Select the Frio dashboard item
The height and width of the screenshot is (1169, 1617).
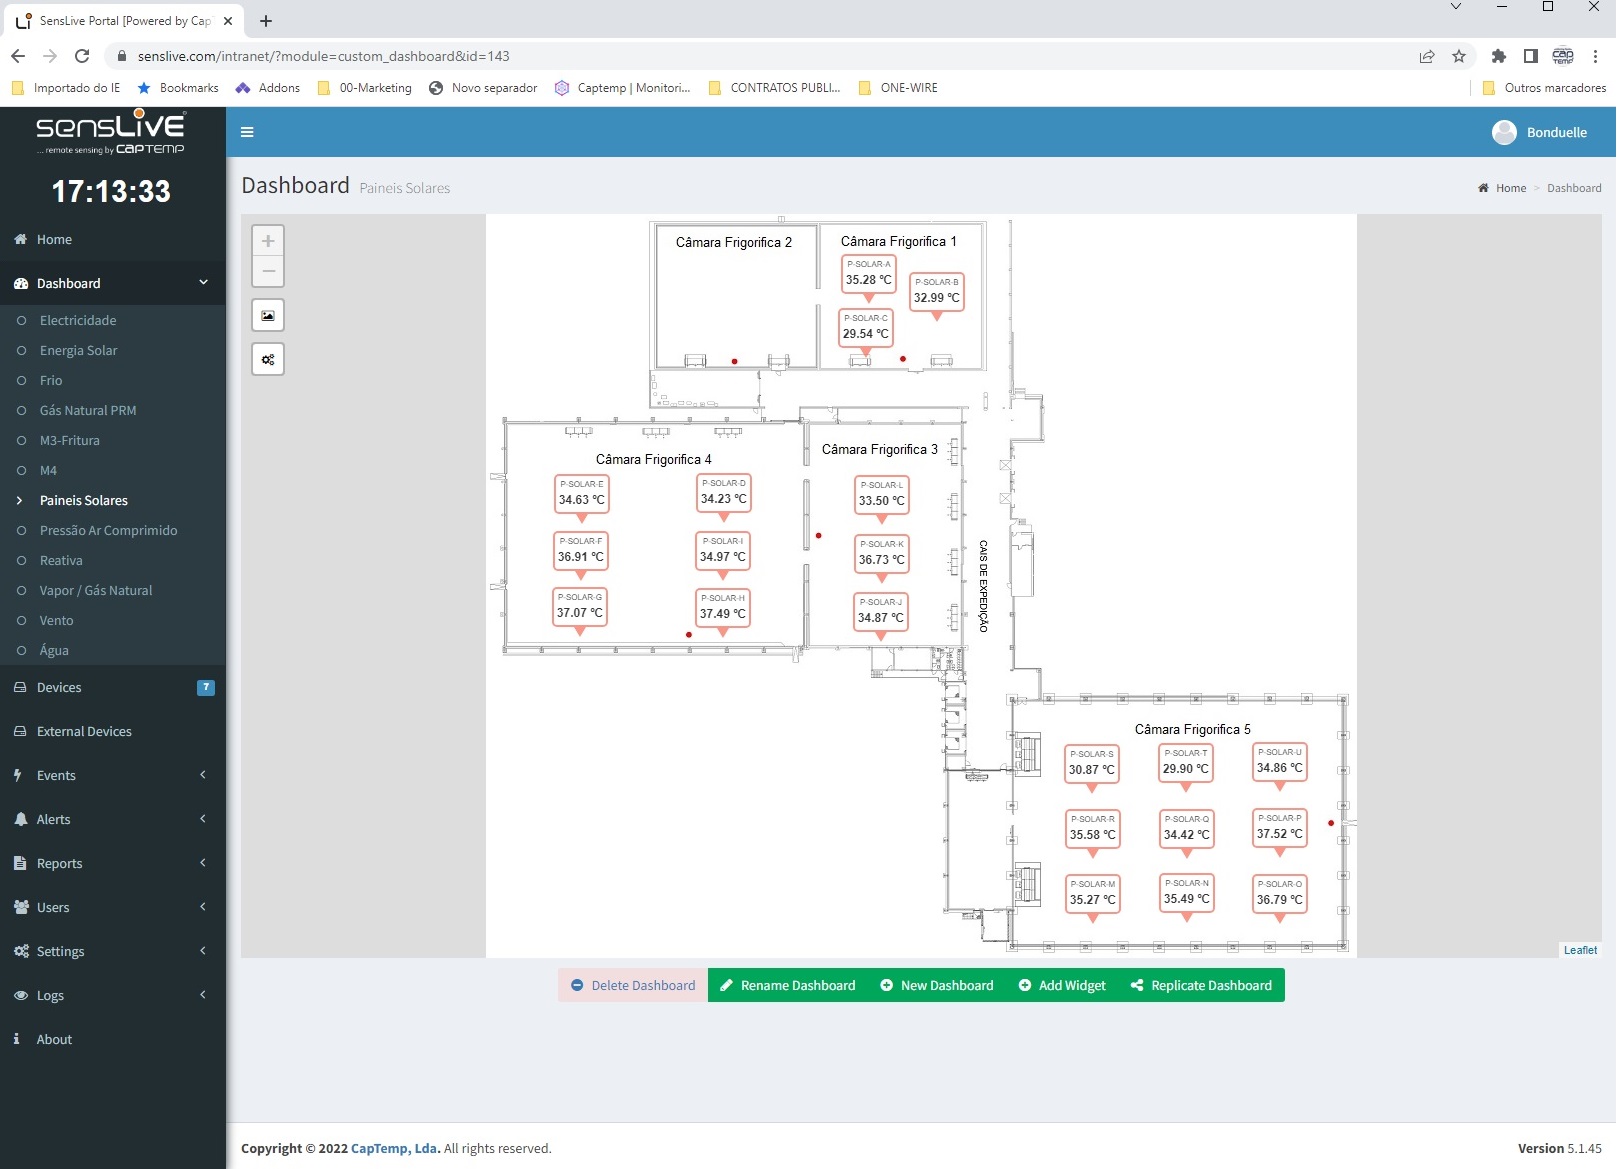tap(51, 380)
